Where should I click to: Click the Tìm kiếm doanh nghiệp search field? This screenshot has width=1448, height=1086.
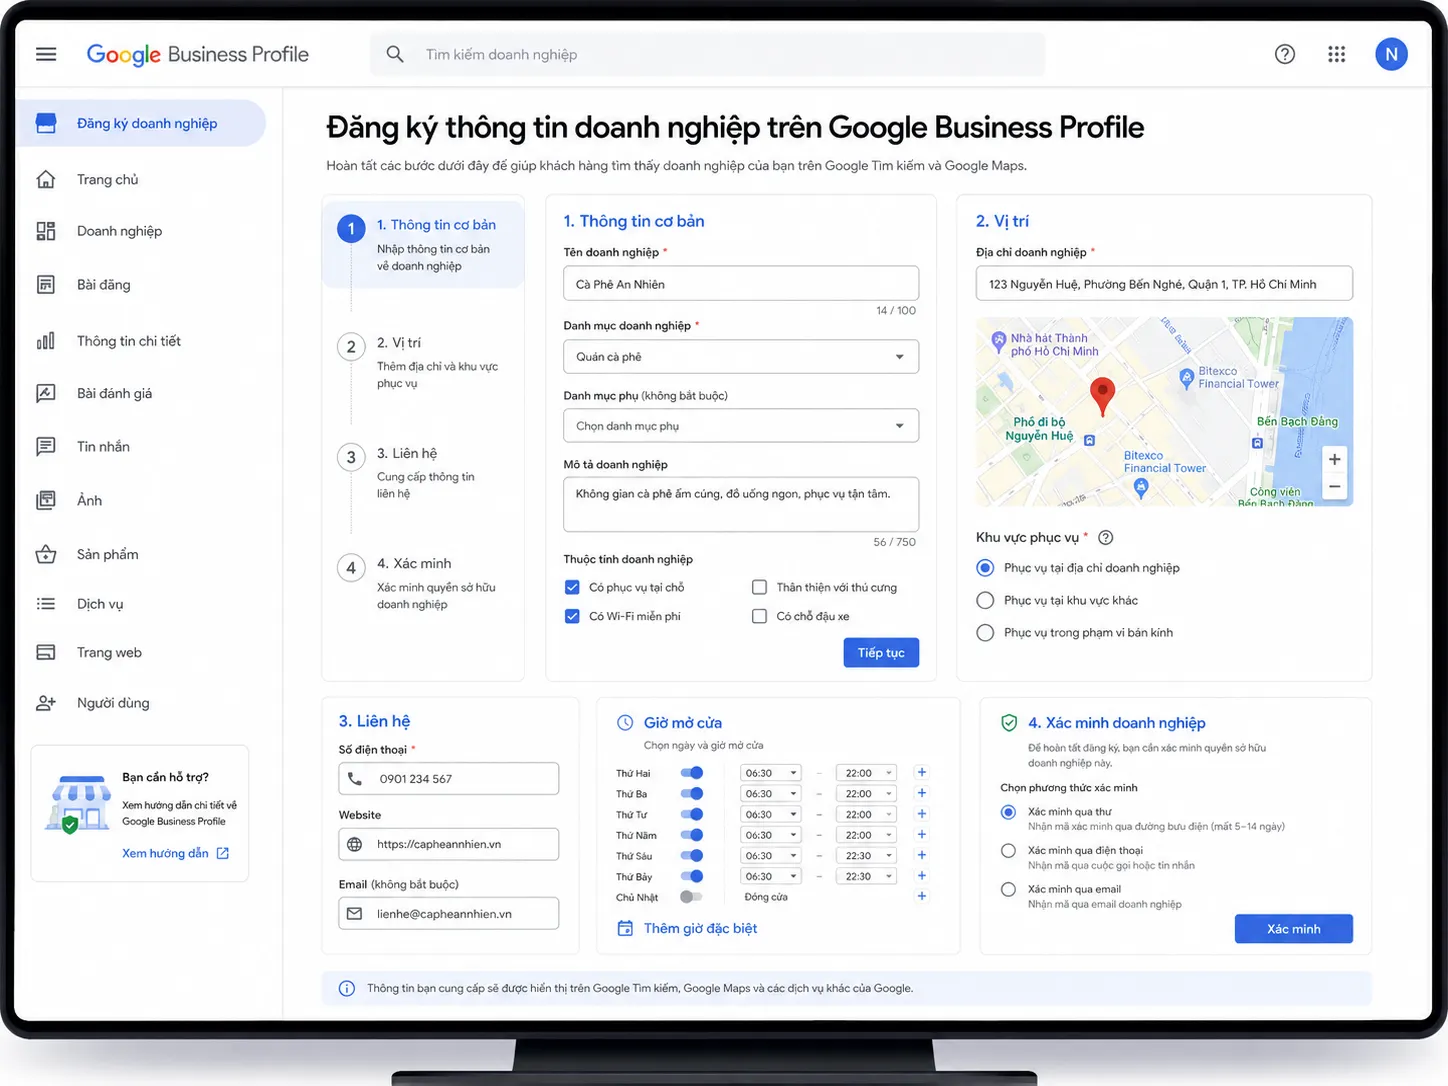tap(707, 54)
